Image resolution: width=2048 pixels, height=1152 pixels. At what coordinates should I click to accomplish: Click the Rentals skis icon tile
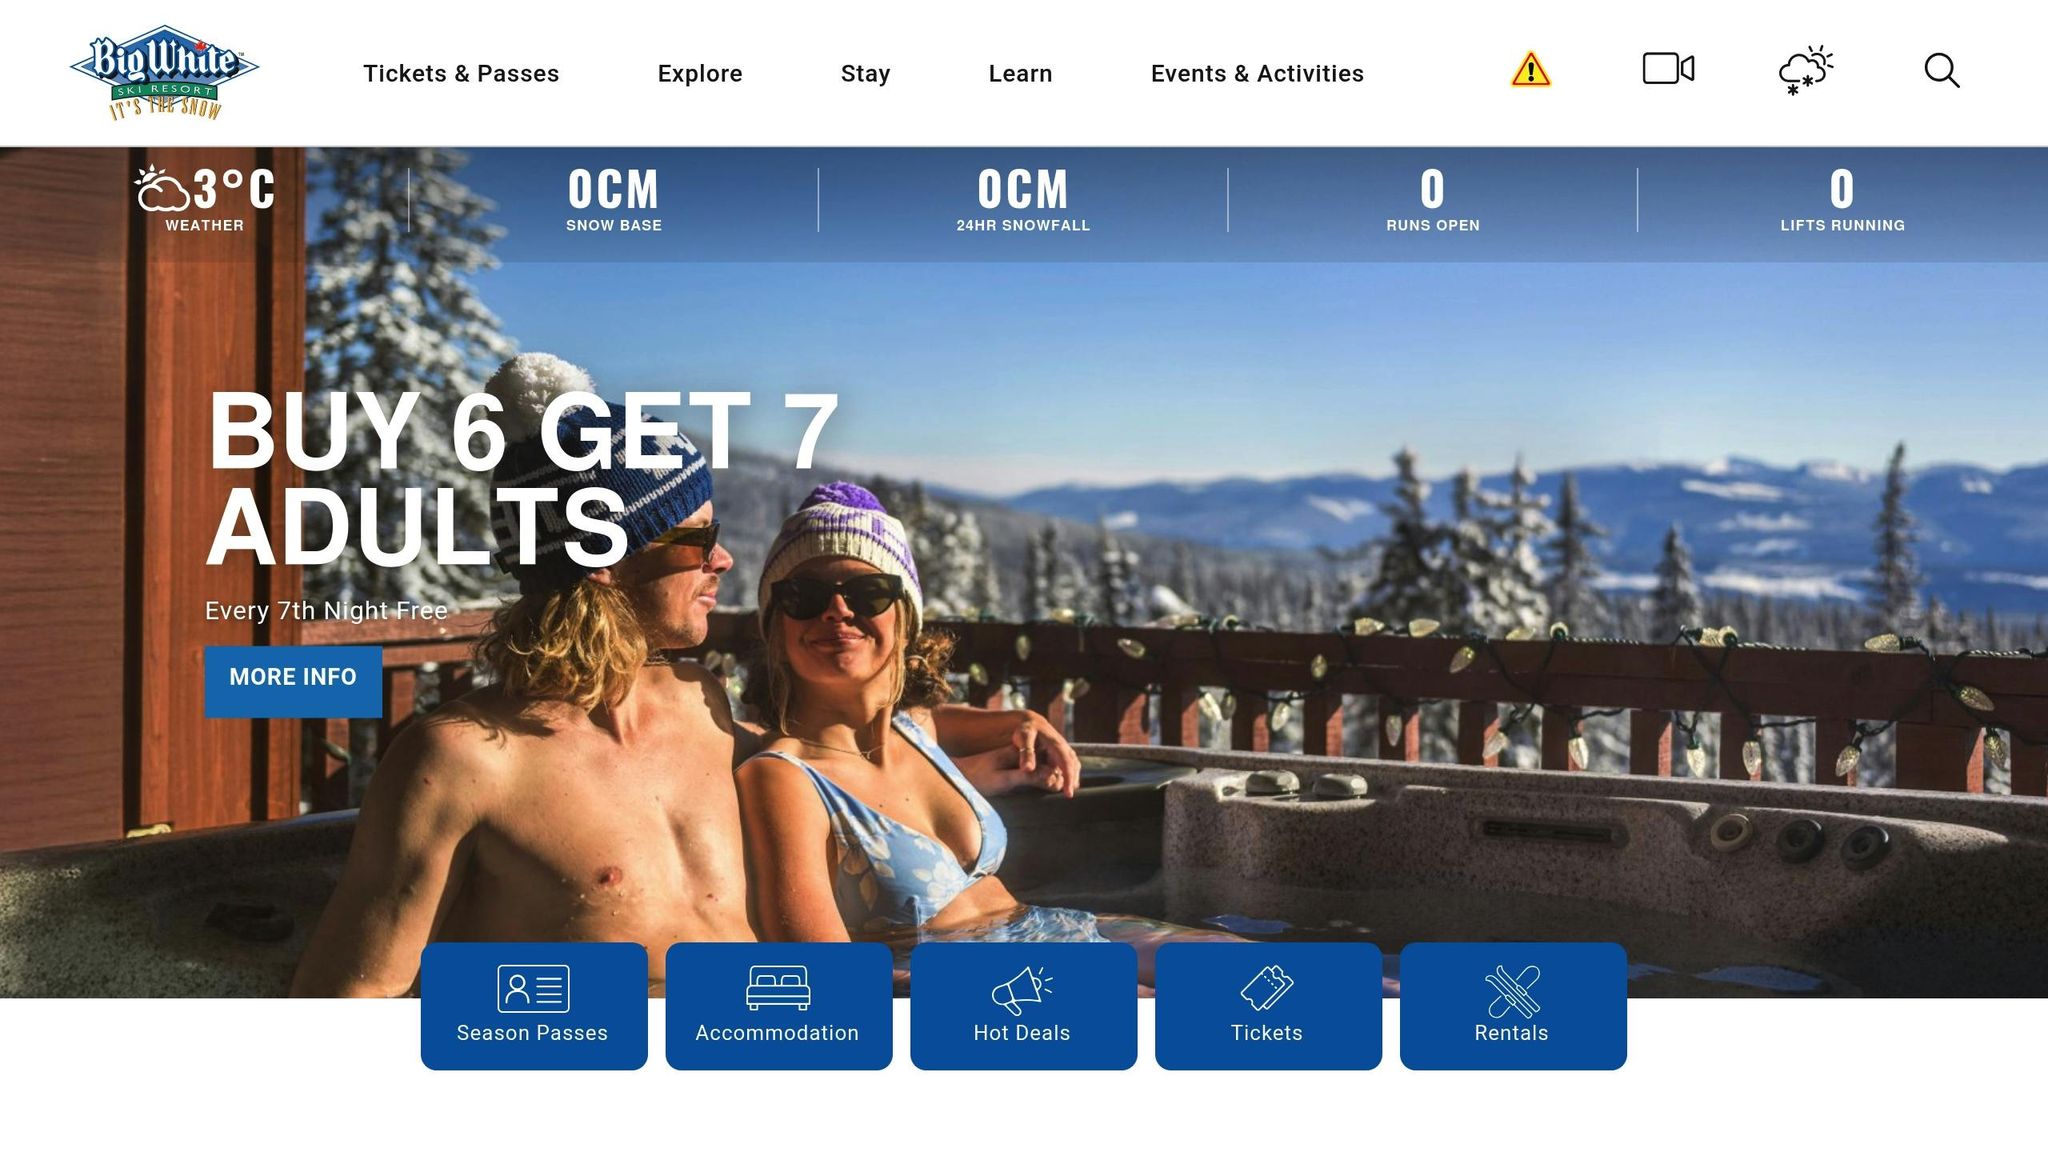click(1513, 1006)
